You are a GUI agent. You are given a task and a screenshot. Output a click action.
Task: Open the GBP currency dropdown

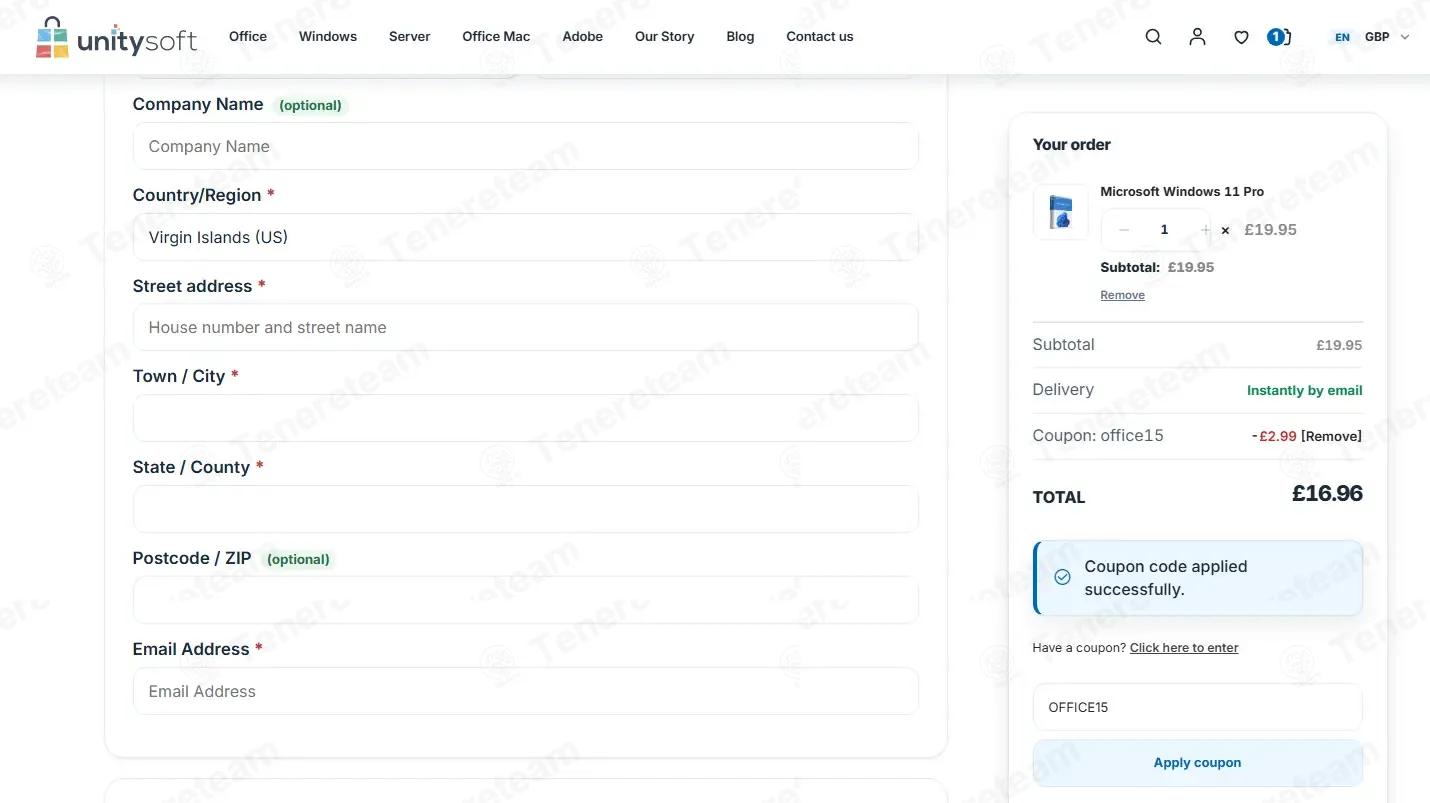pyautogui.click(x=1387, y=37)
